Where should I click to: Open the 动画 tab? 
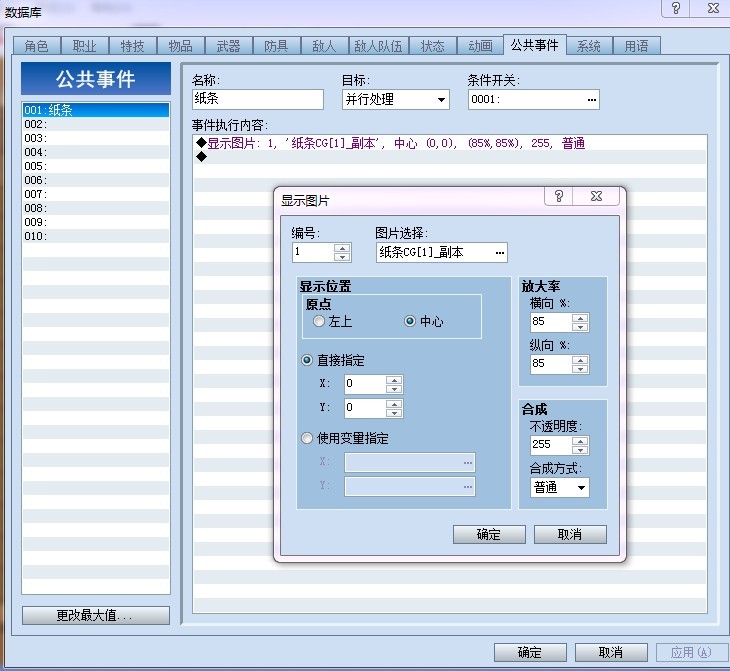pos(480,46)
